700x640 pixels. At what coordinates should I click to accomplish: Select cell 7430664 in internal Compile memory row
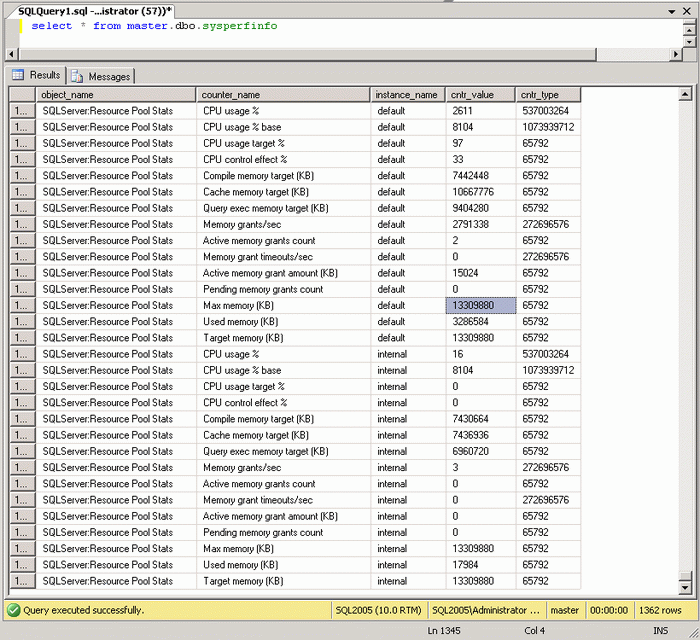coord(481,419)
